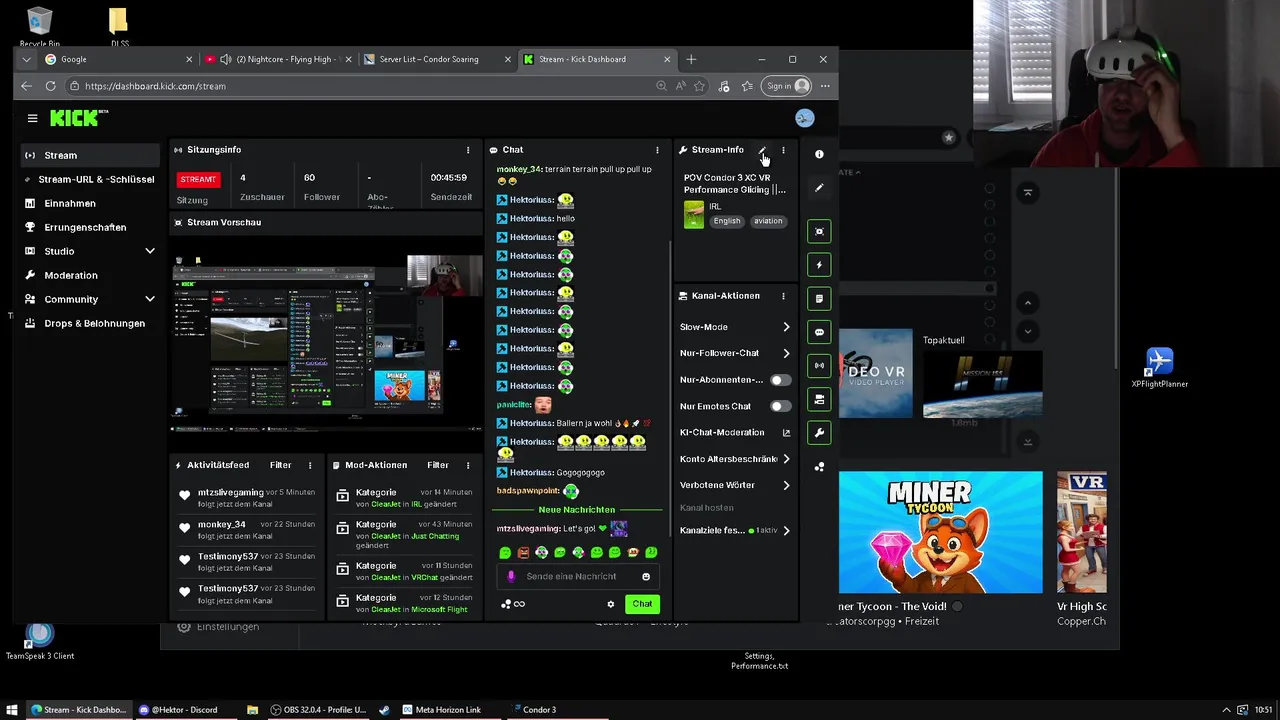The width and height of the screenshot is (1280, 720).
Task: Toggle the mod actions widget icon in sidebar
Action: click(819, 298)
